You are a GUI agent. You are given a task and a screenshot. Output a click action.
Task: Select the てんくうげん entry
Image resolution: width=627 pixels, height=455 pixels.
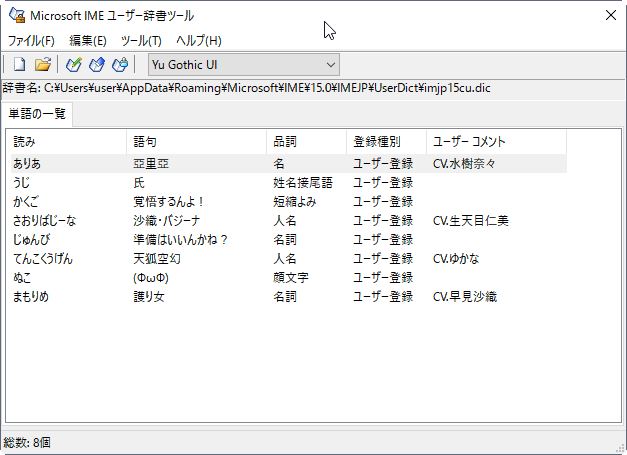tap(43, 259)
